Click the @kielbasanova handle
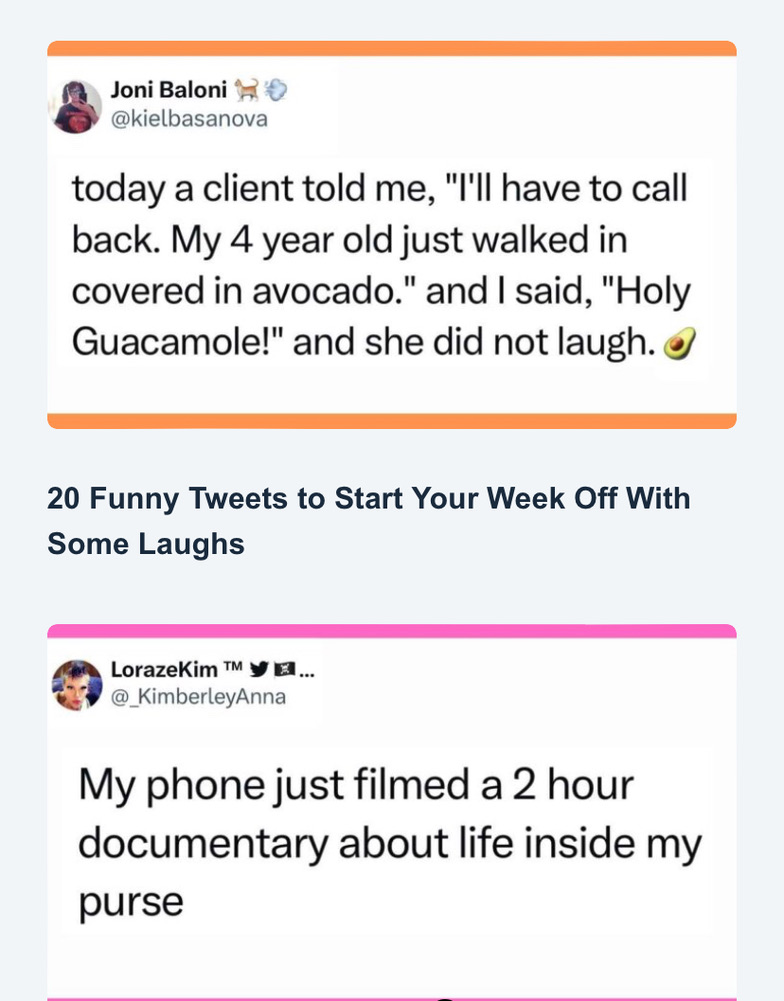This screenshot has height=1001, width=784. [188, 118]
